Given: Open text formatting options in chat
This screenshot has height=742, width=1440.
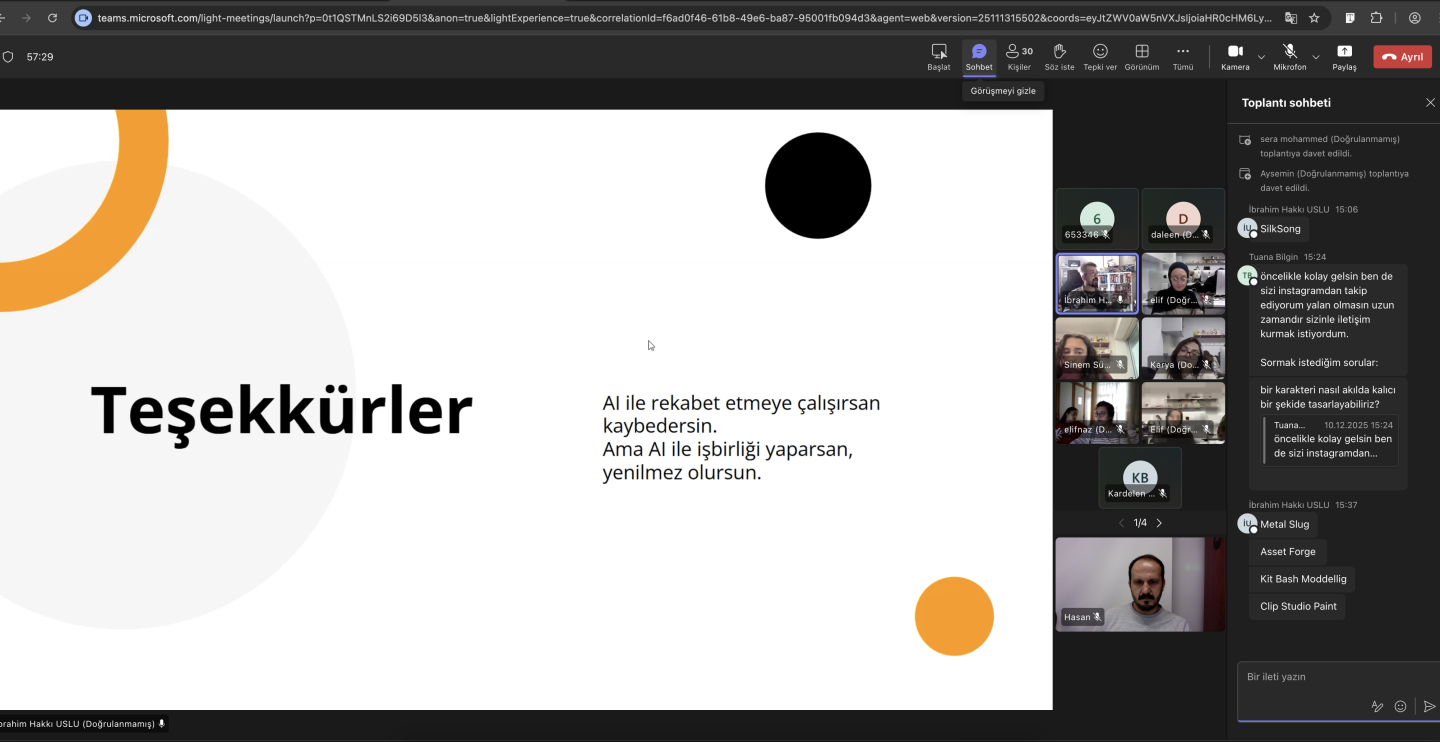Looking at the screenshot, I should click(1377, 706).
